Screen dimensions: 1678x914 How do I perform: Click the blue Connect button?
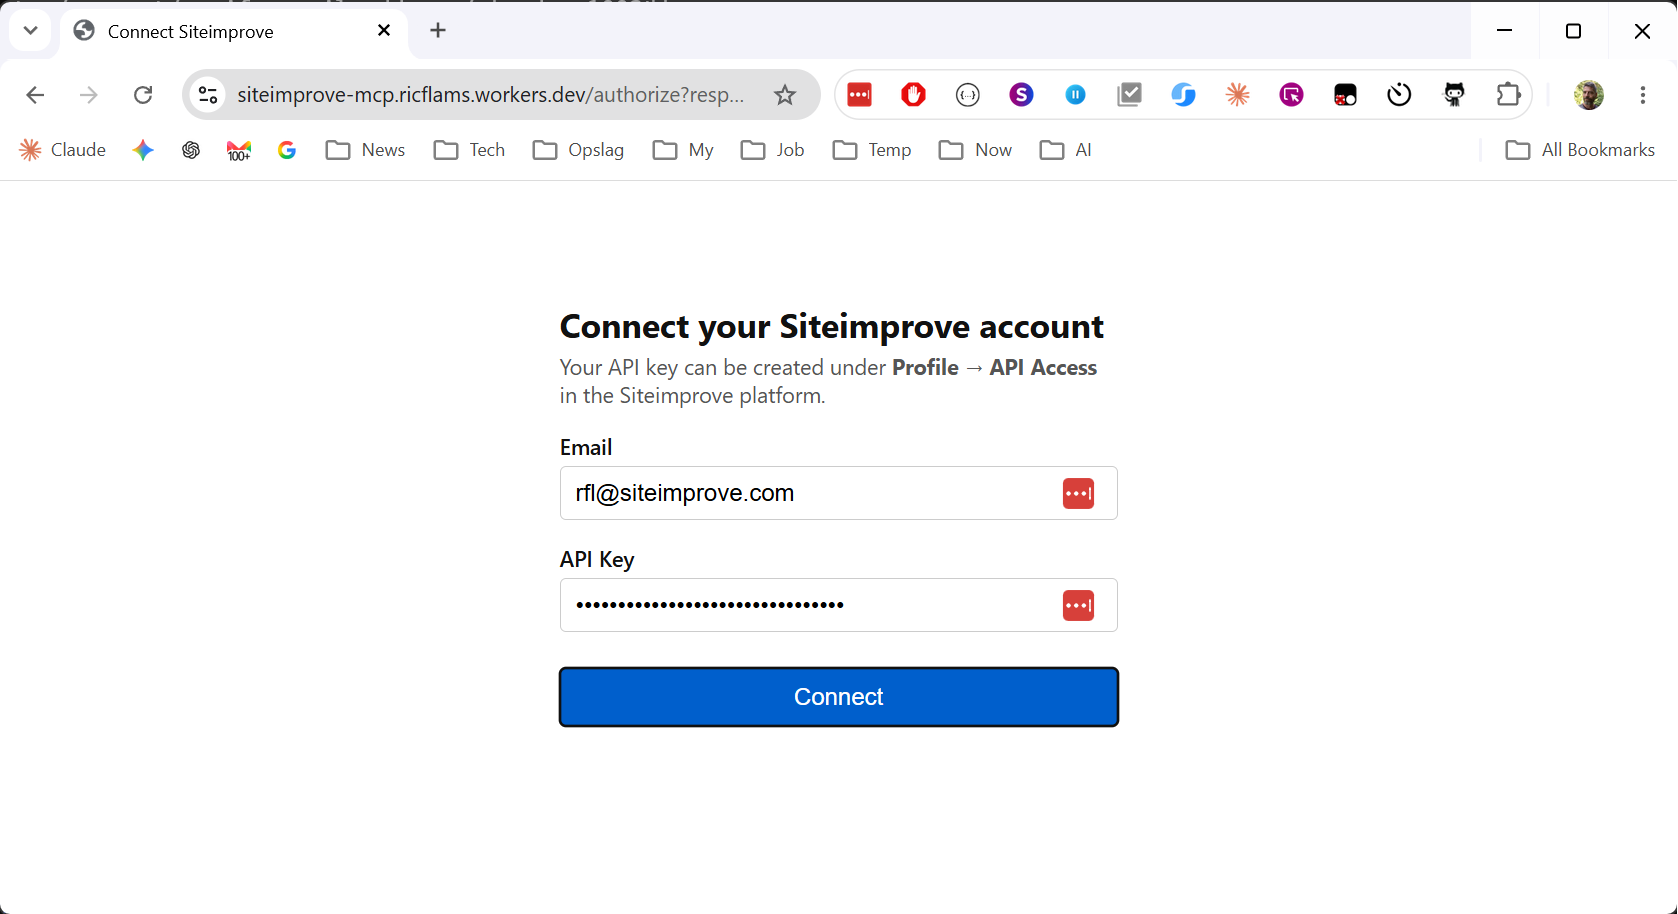(839, 697)
